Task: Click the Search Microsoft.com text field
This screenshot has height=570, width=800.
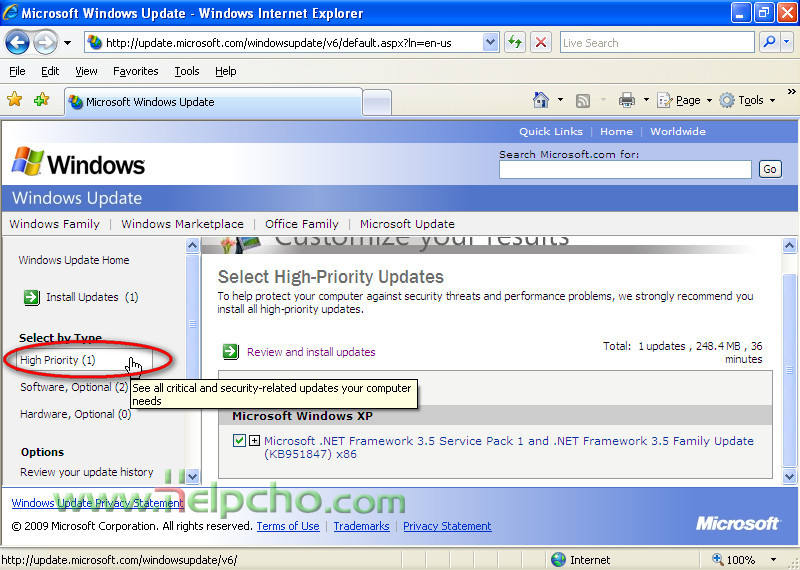Action: [625, 169]
